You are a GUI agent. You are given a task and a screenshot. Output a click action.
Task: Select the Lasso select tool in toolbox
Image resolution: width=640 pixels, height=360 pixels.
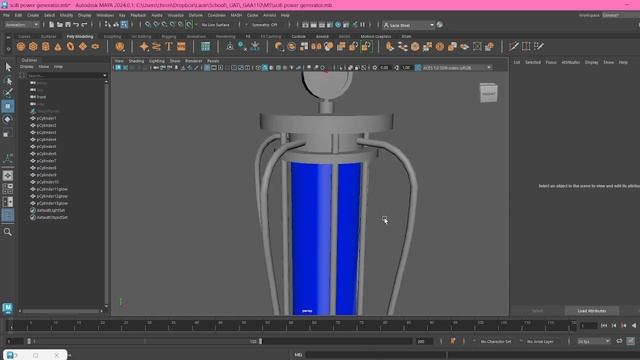tap(8, 80)
